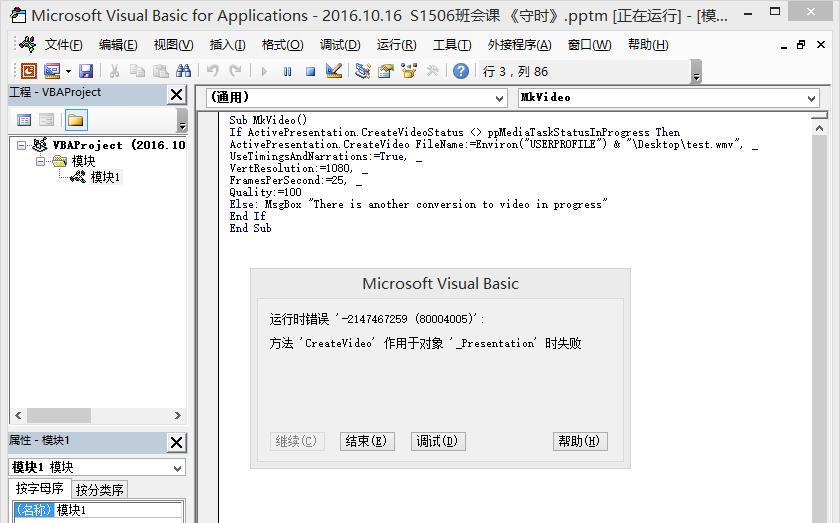This screenshot has width=840, height=523.
Task: Click the Save floppy disk icon
Action: 86,71
